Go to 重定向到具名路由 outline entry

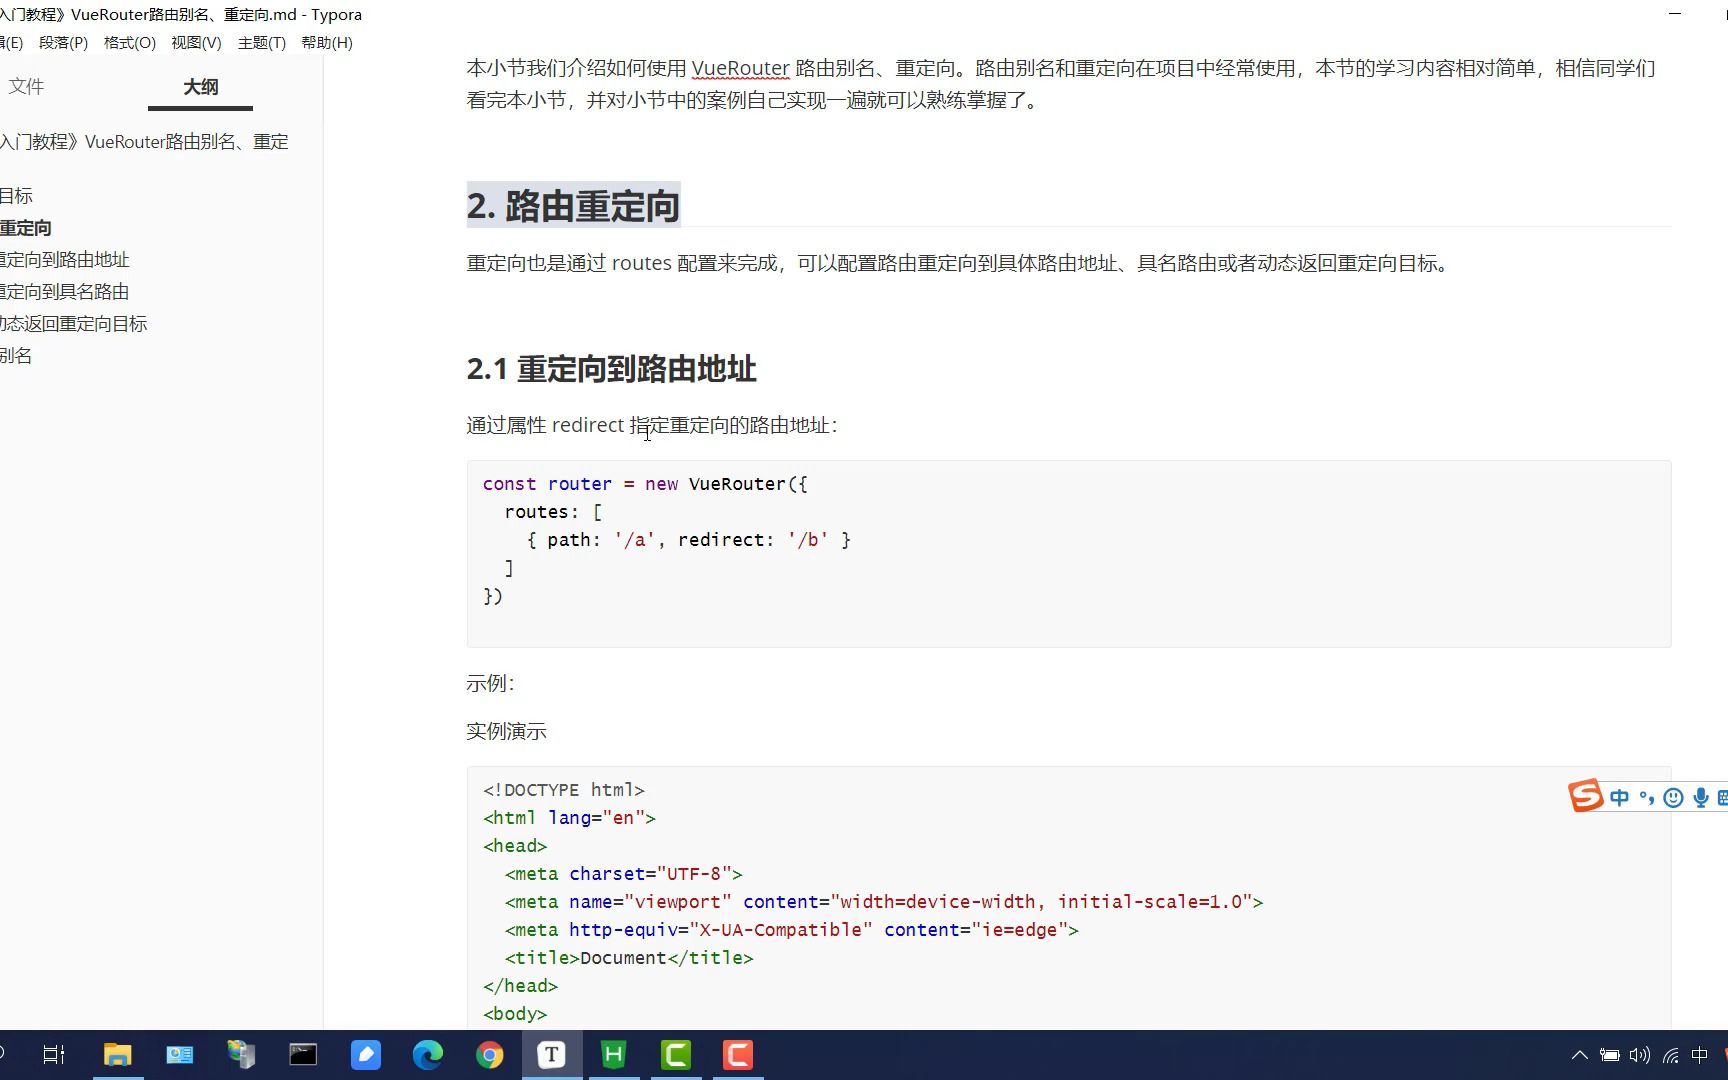65,292
